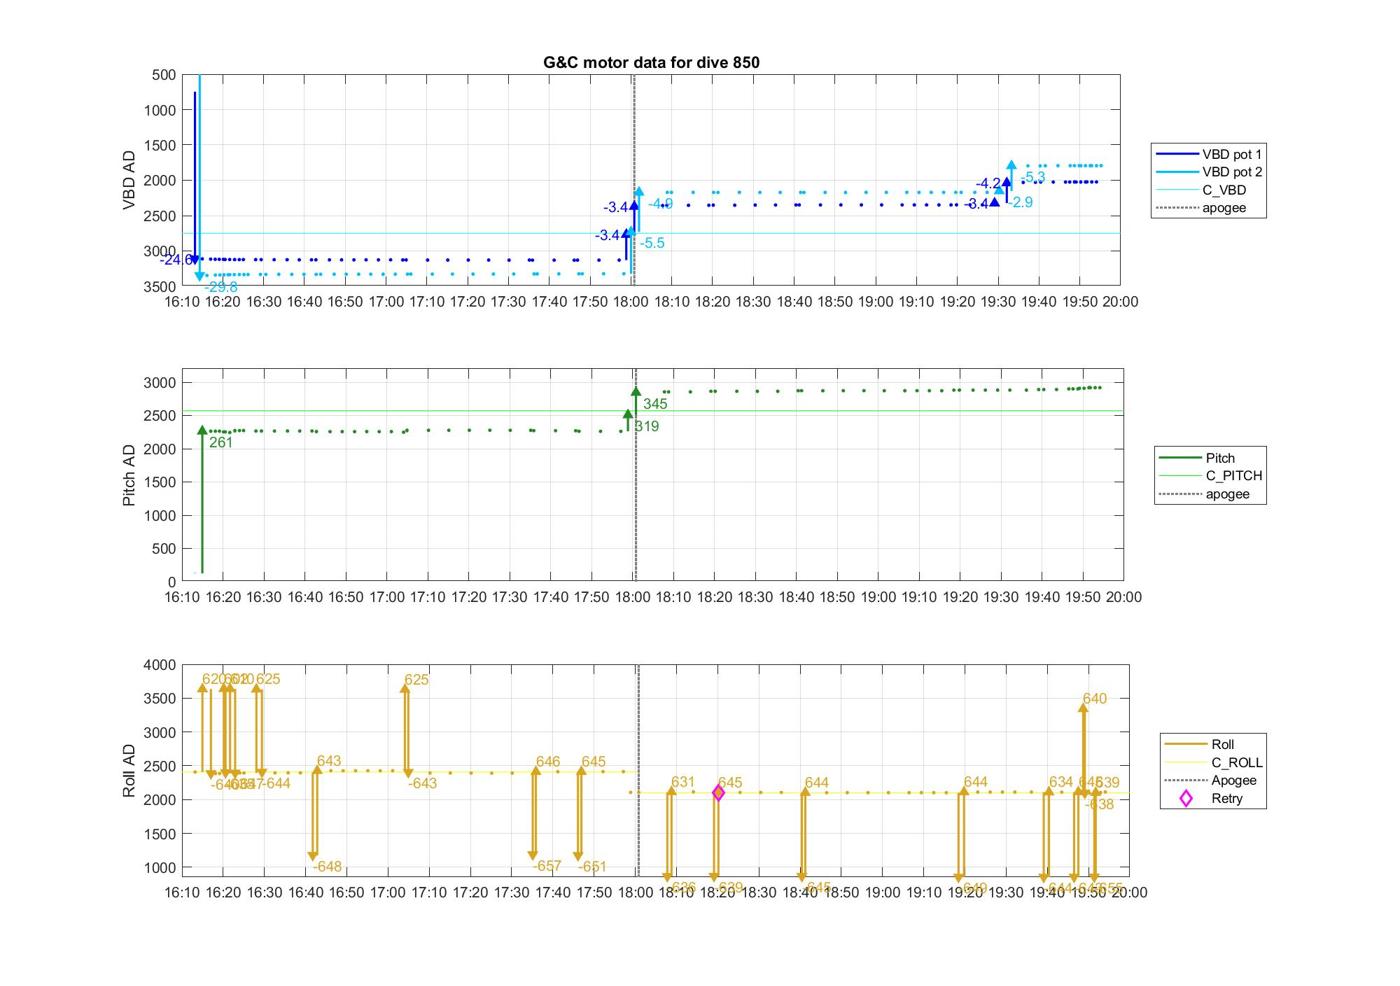Click the "261" label on the Pitch plot

[221, 442]
